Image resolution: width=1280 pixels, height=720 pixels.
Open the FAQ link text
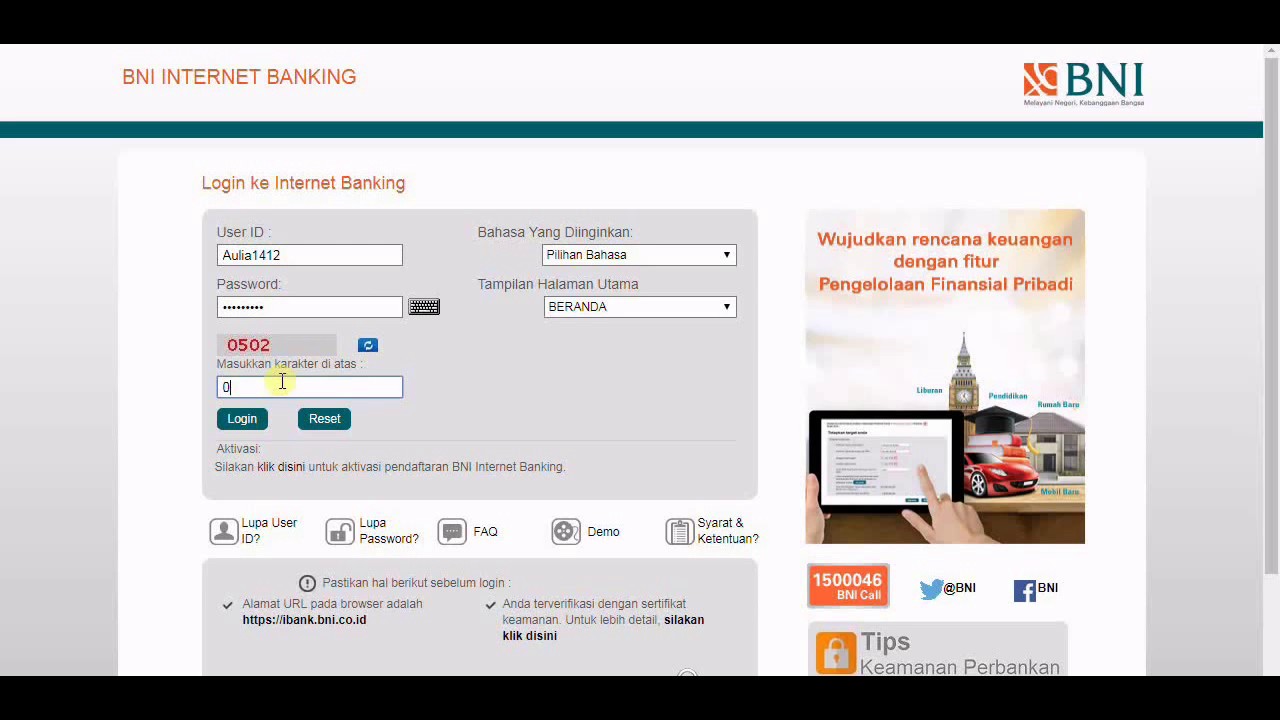pos(485,532)
